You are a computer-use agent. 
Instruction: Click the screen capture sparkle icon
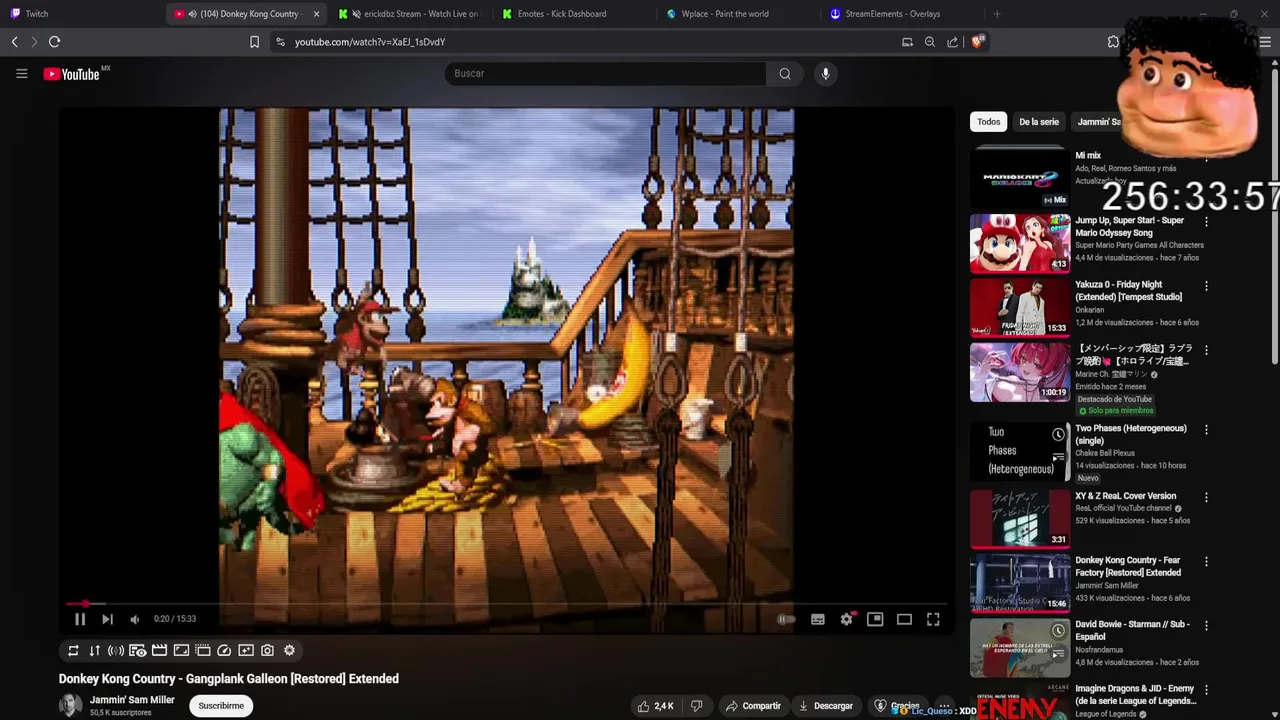point(246,650)
